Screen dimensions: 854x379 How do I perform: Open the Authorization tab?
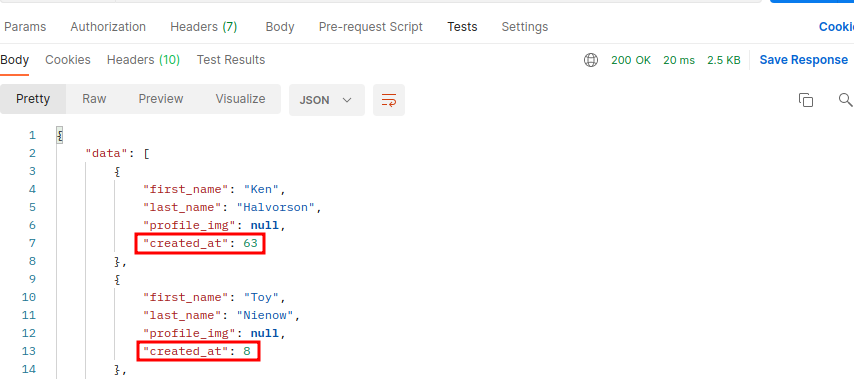pos(108,27)
